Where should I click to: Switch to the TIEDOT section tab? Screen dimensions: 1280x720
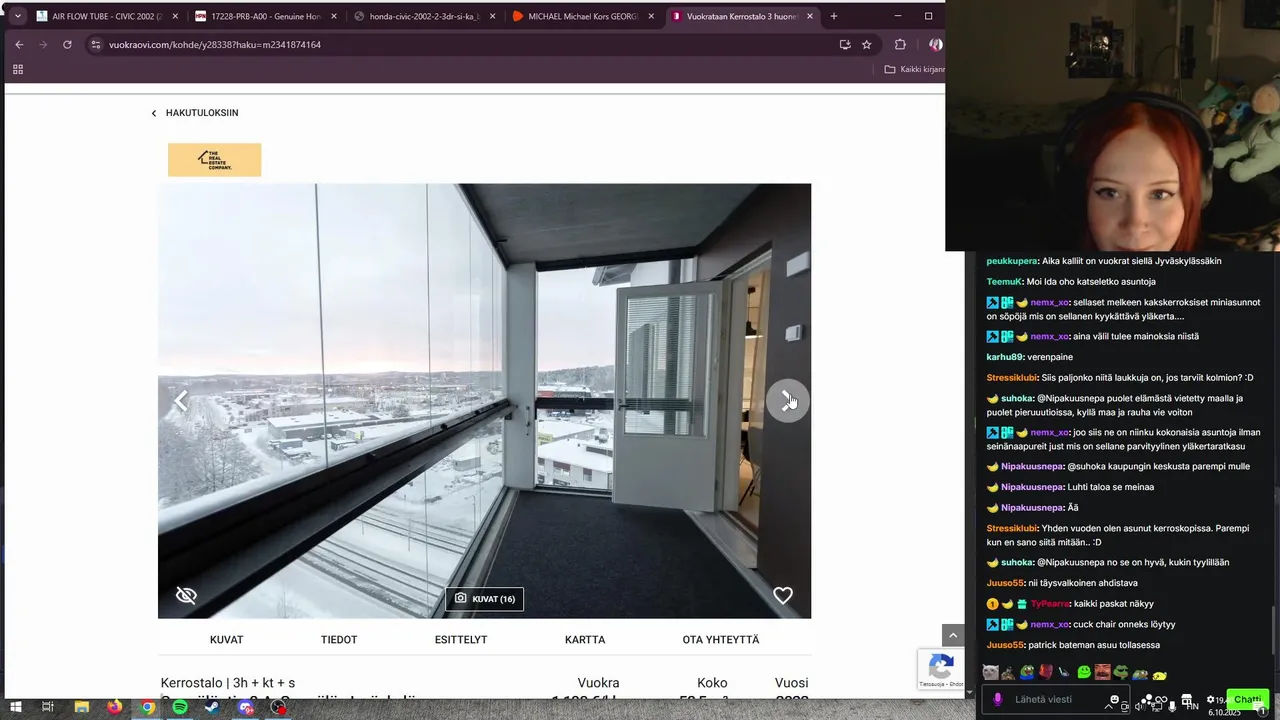(x=339, y=639)
